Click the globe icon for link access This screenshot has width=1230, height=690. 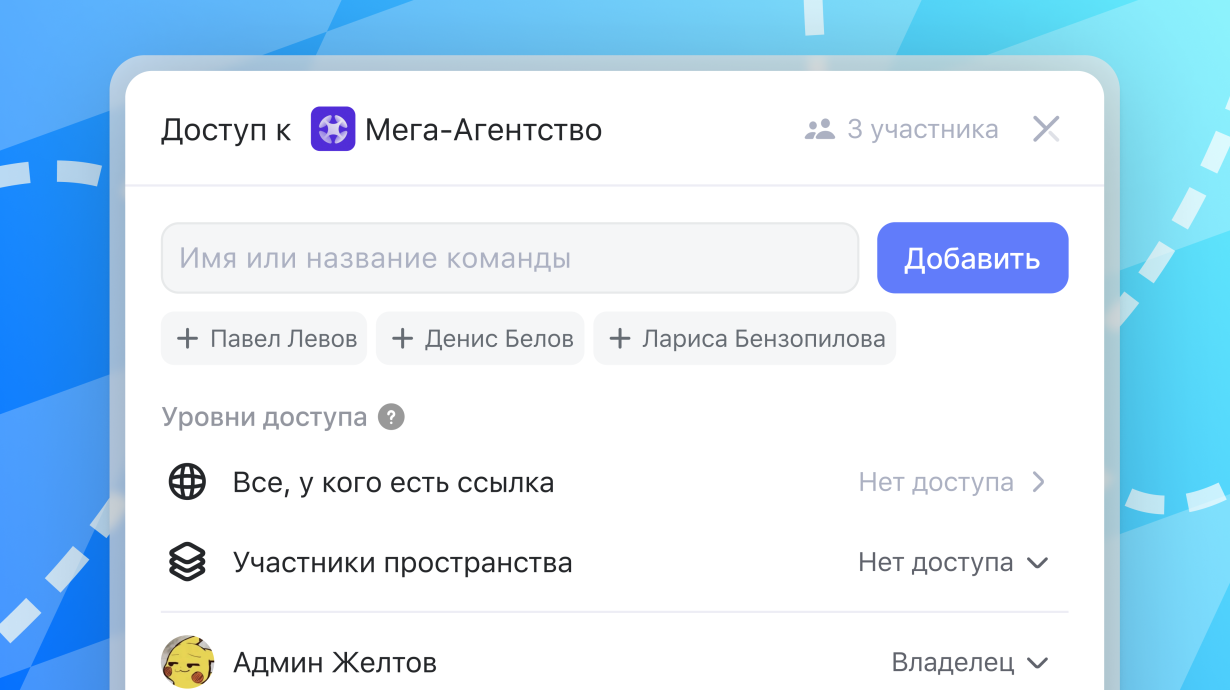[187, 482]
